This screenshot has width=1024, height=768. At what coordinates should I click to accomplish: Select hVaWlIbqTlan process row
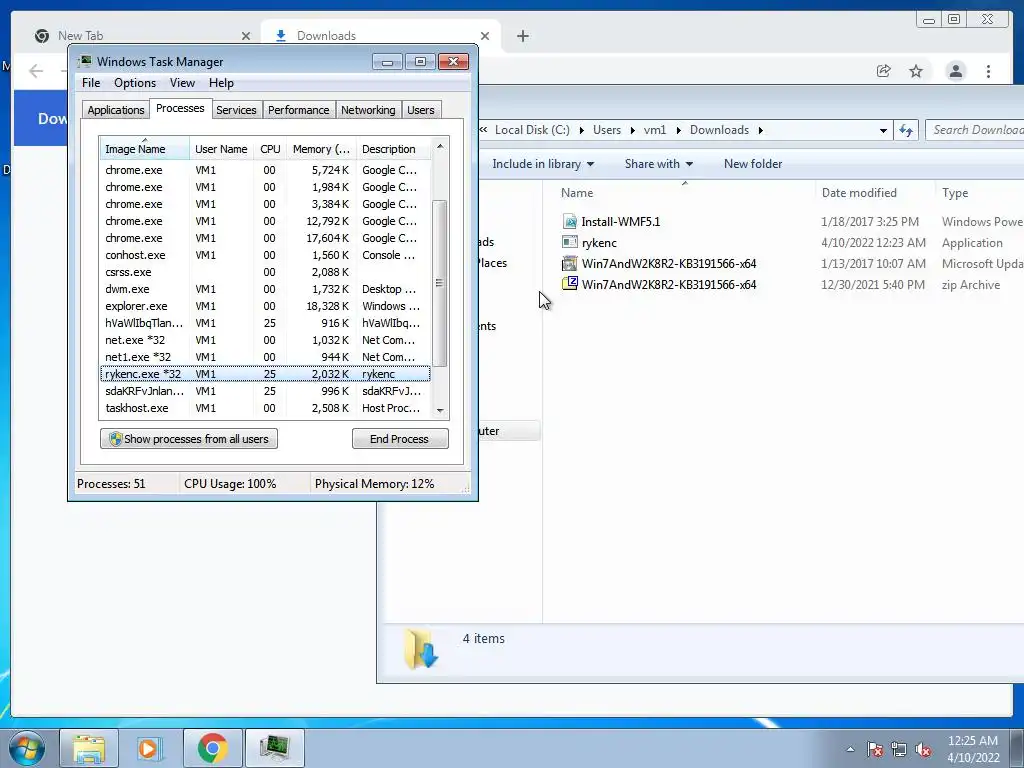click(265, 323)
